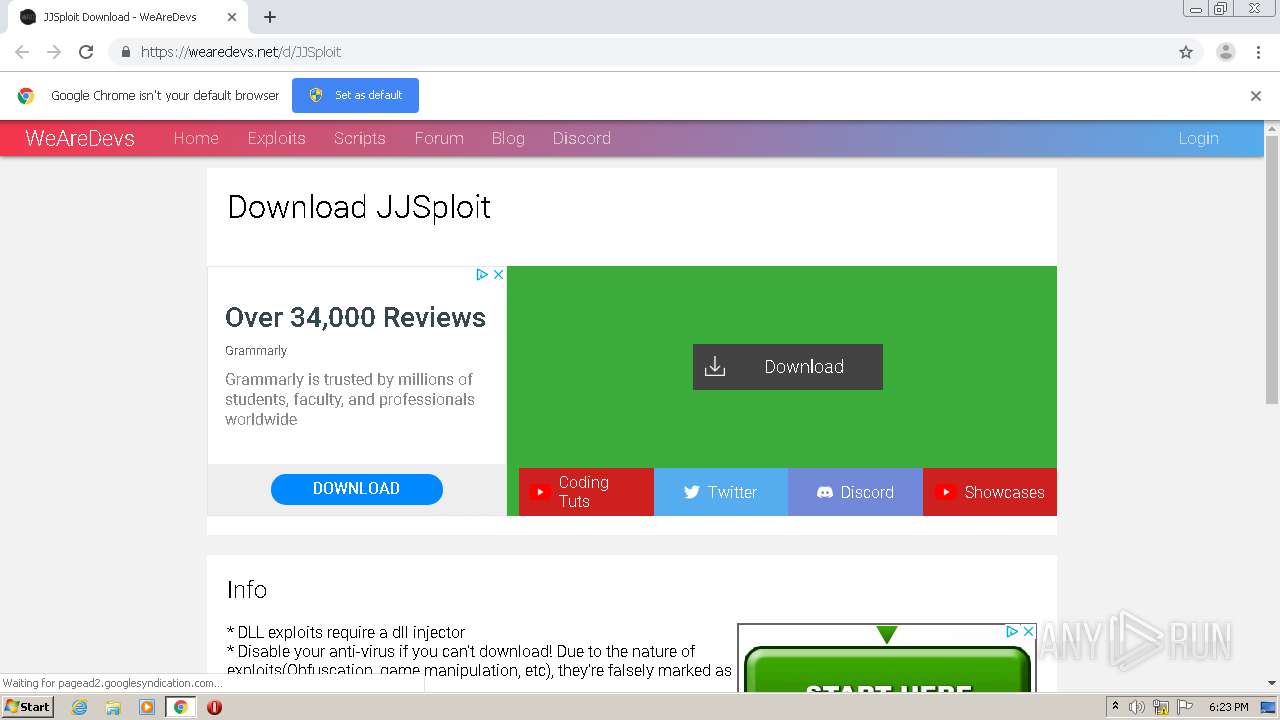Click the WeAreDevs site logo

tap(80, 138)
